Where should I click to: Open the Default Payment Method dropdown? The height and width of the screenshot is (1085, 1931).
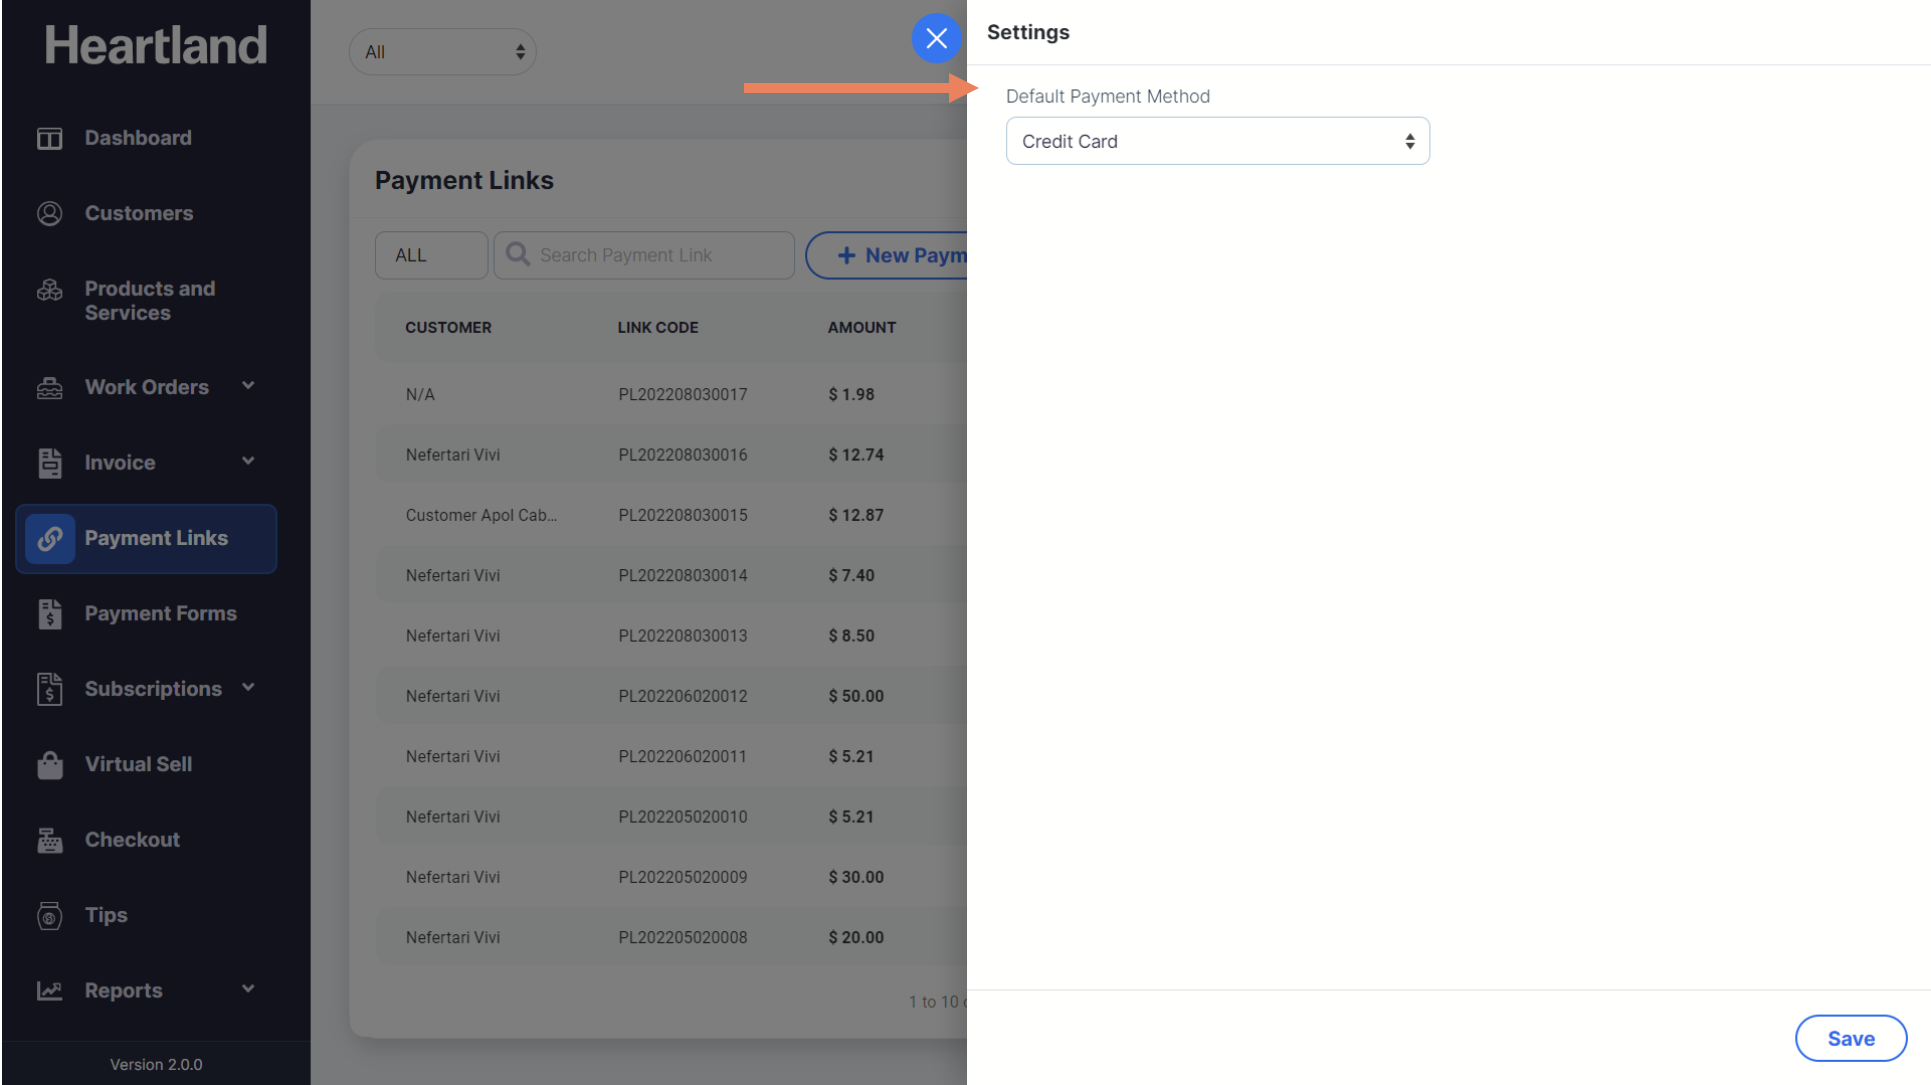click(x=1217, y=141)
